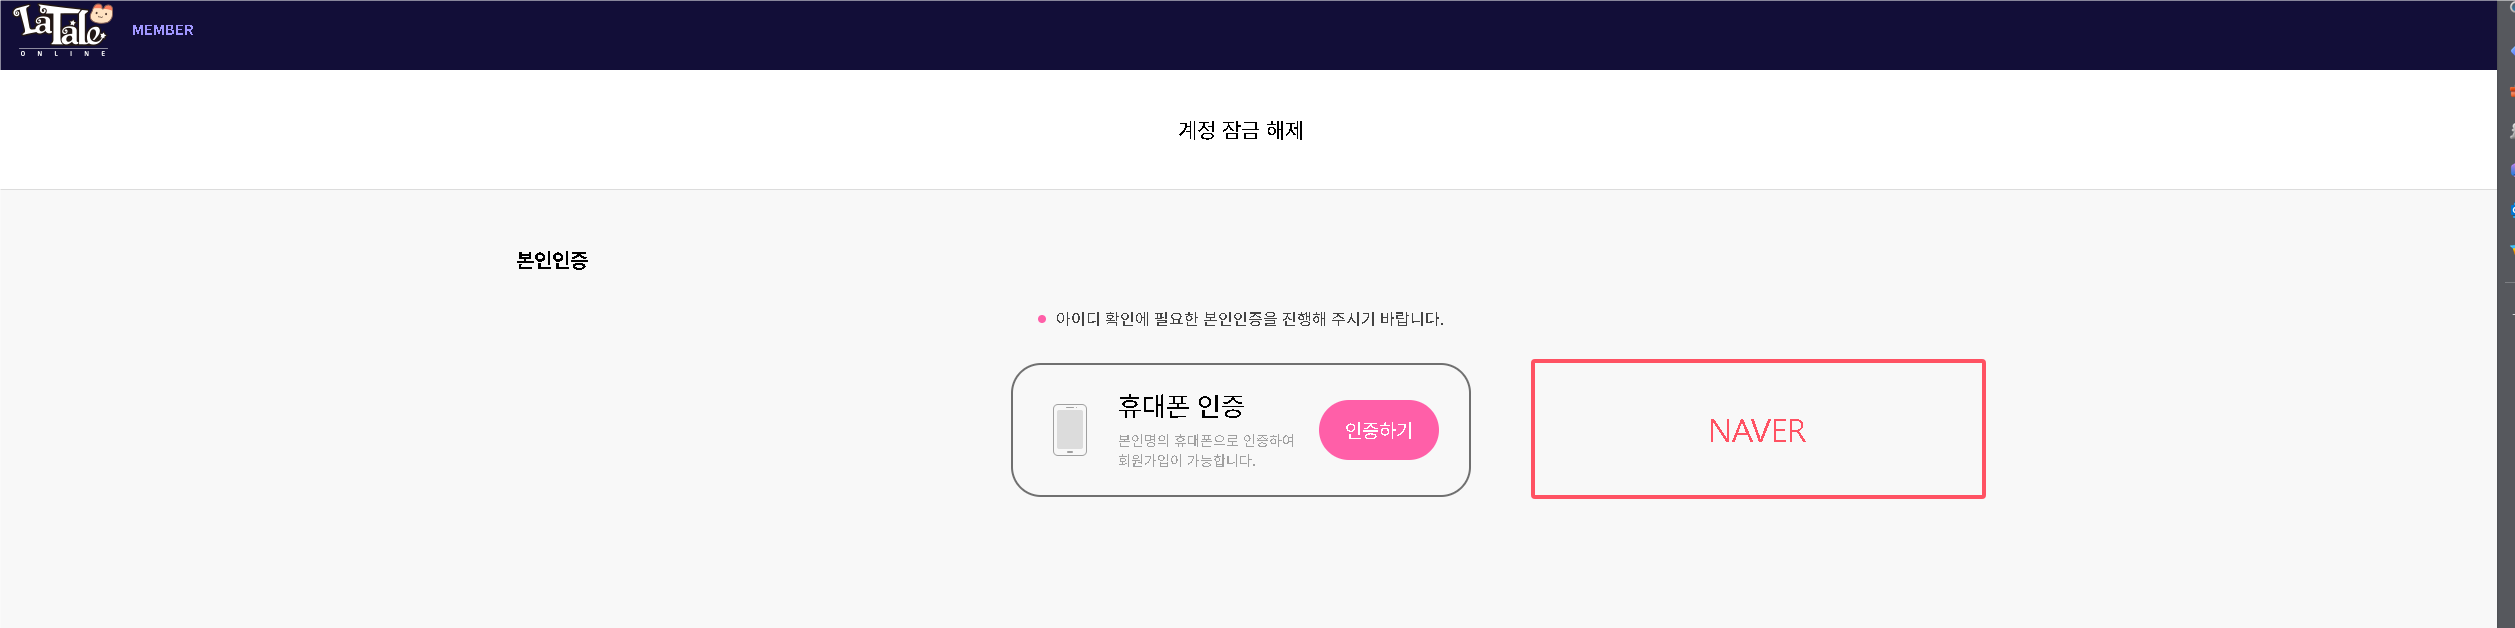Click the 계정 잠금 해제 page title
The image size is (2515, 628).
coord(1240,130)
